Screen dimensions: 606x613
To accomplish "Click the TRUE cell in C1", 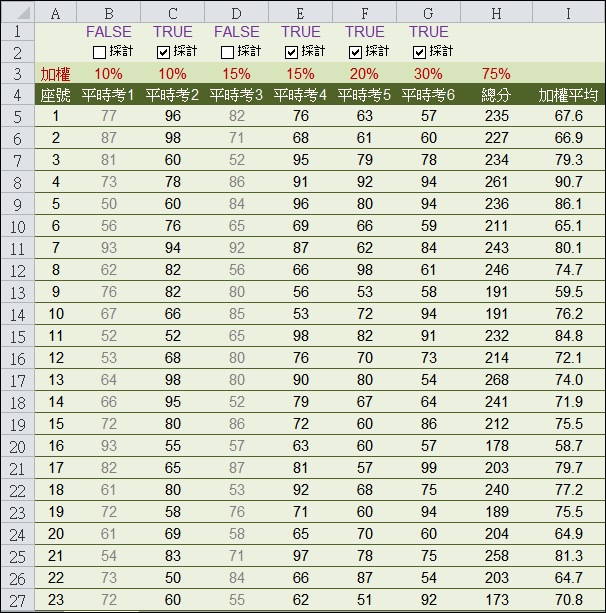I will [172, 32].
